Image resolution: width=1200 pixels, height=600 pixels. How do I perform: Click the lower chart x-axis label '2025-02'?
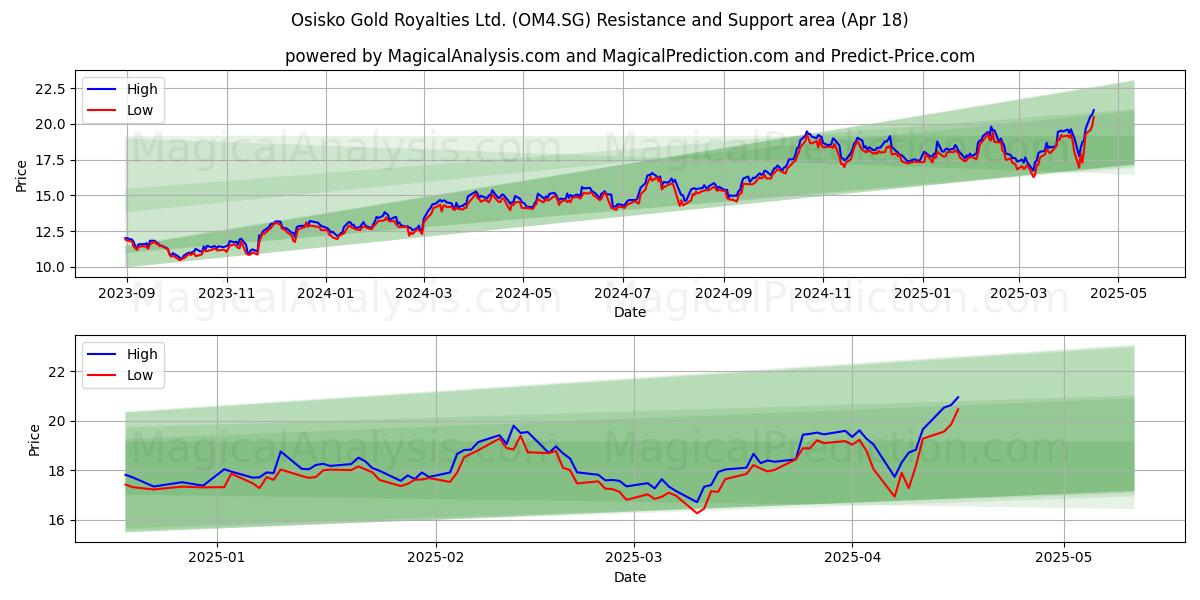[x=437, y=559]
